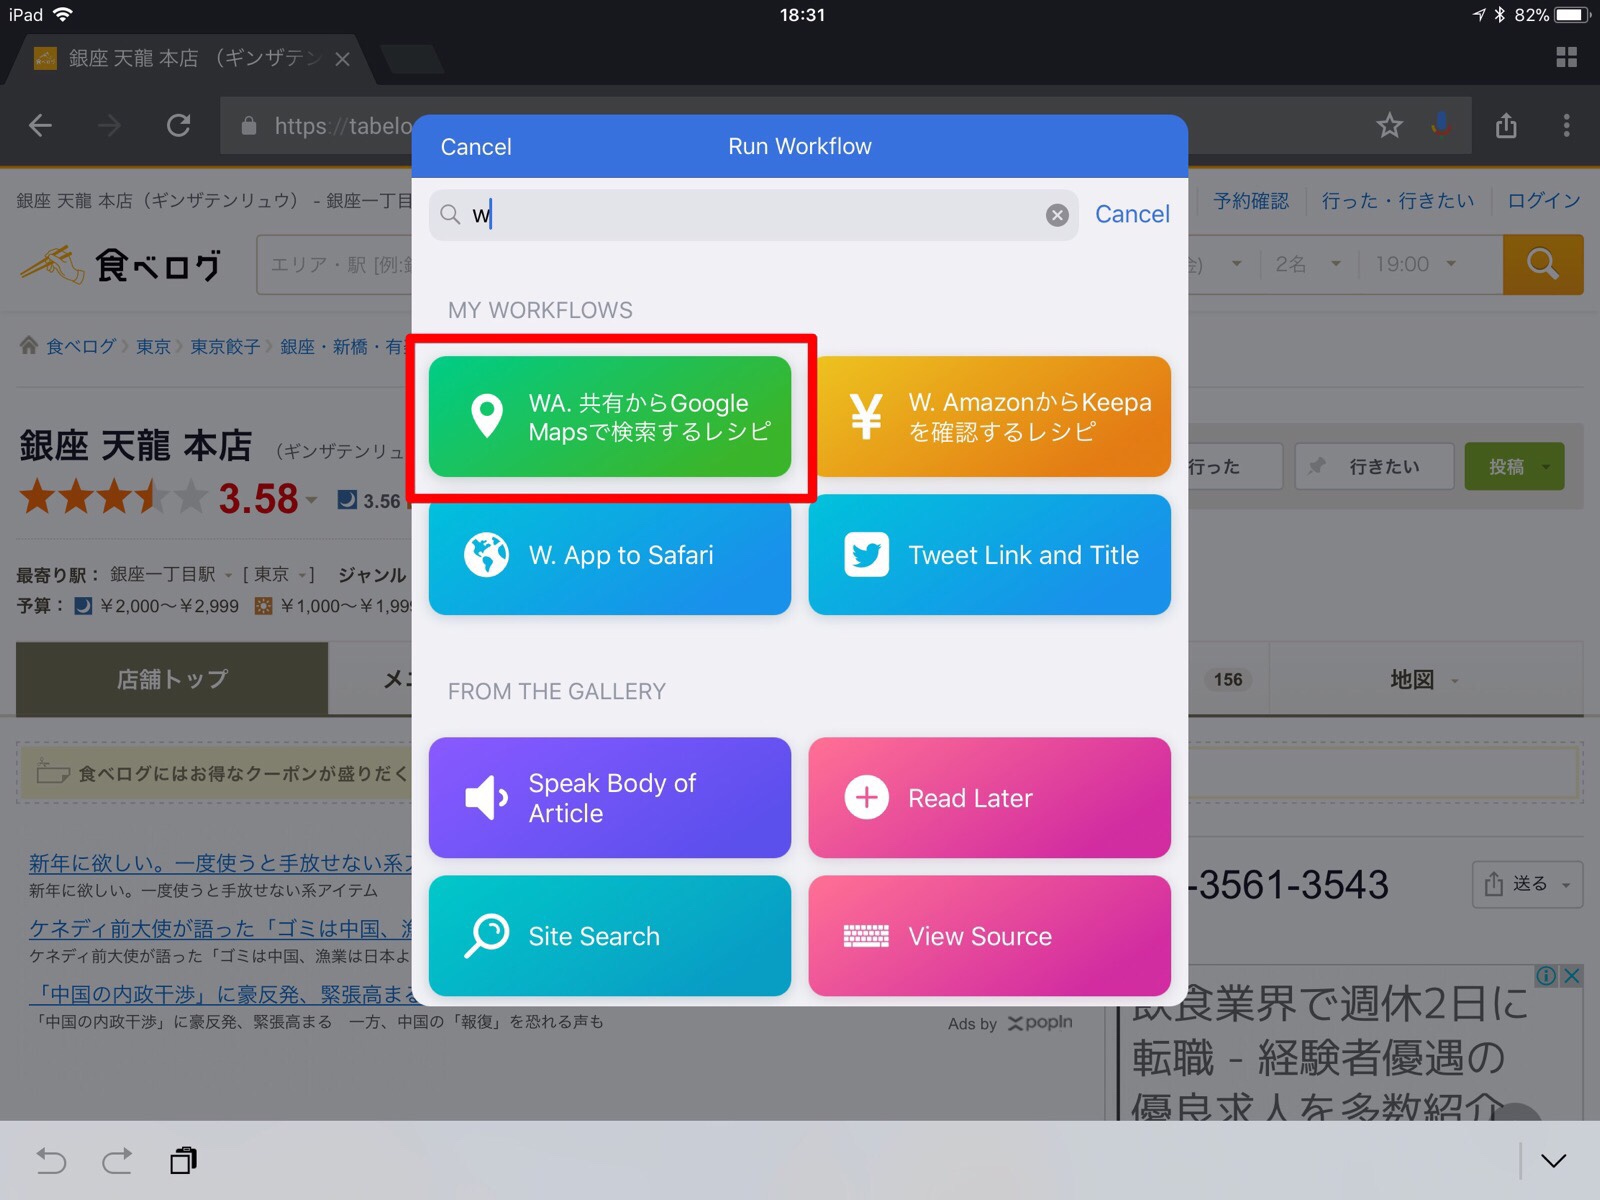Open the share sheet icon
Viewport: 1600px width, 1200px height.
coord(1506,125)
